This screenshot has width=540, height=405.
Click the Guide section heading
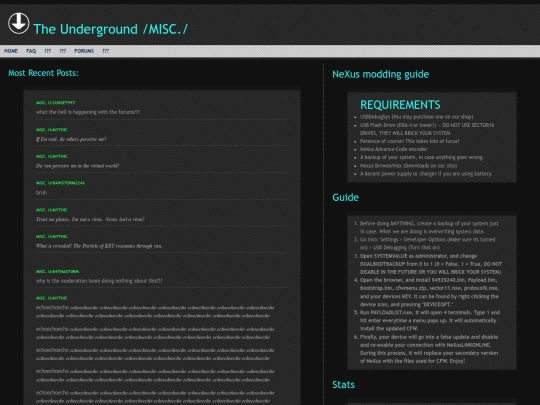coord(345,197)
